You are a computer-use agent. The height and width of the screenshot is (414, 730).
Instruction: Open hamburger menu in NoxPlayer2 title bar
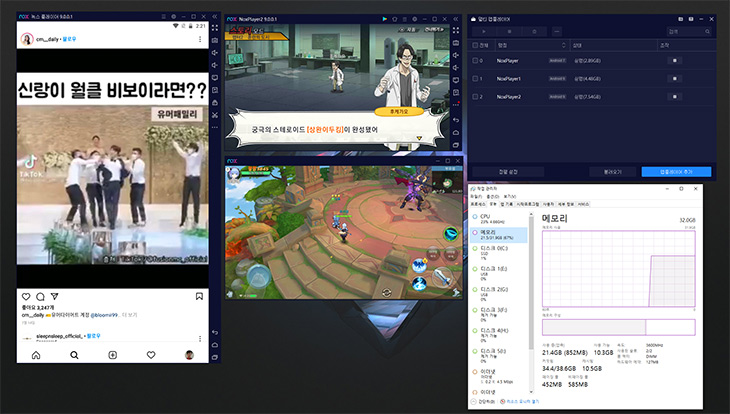tap(404, 19)
